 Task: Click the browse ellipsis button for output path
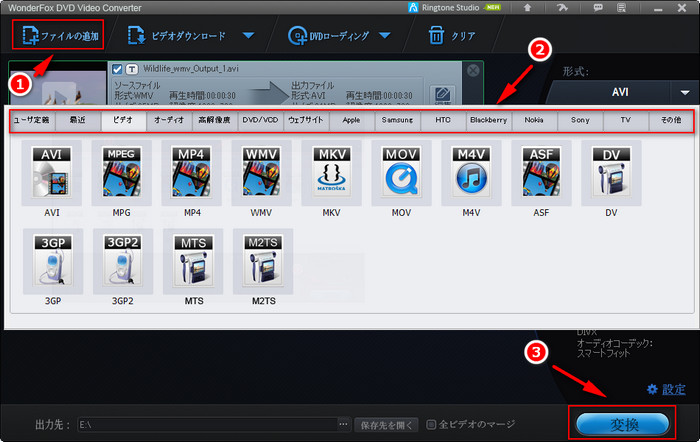[343, 424]
